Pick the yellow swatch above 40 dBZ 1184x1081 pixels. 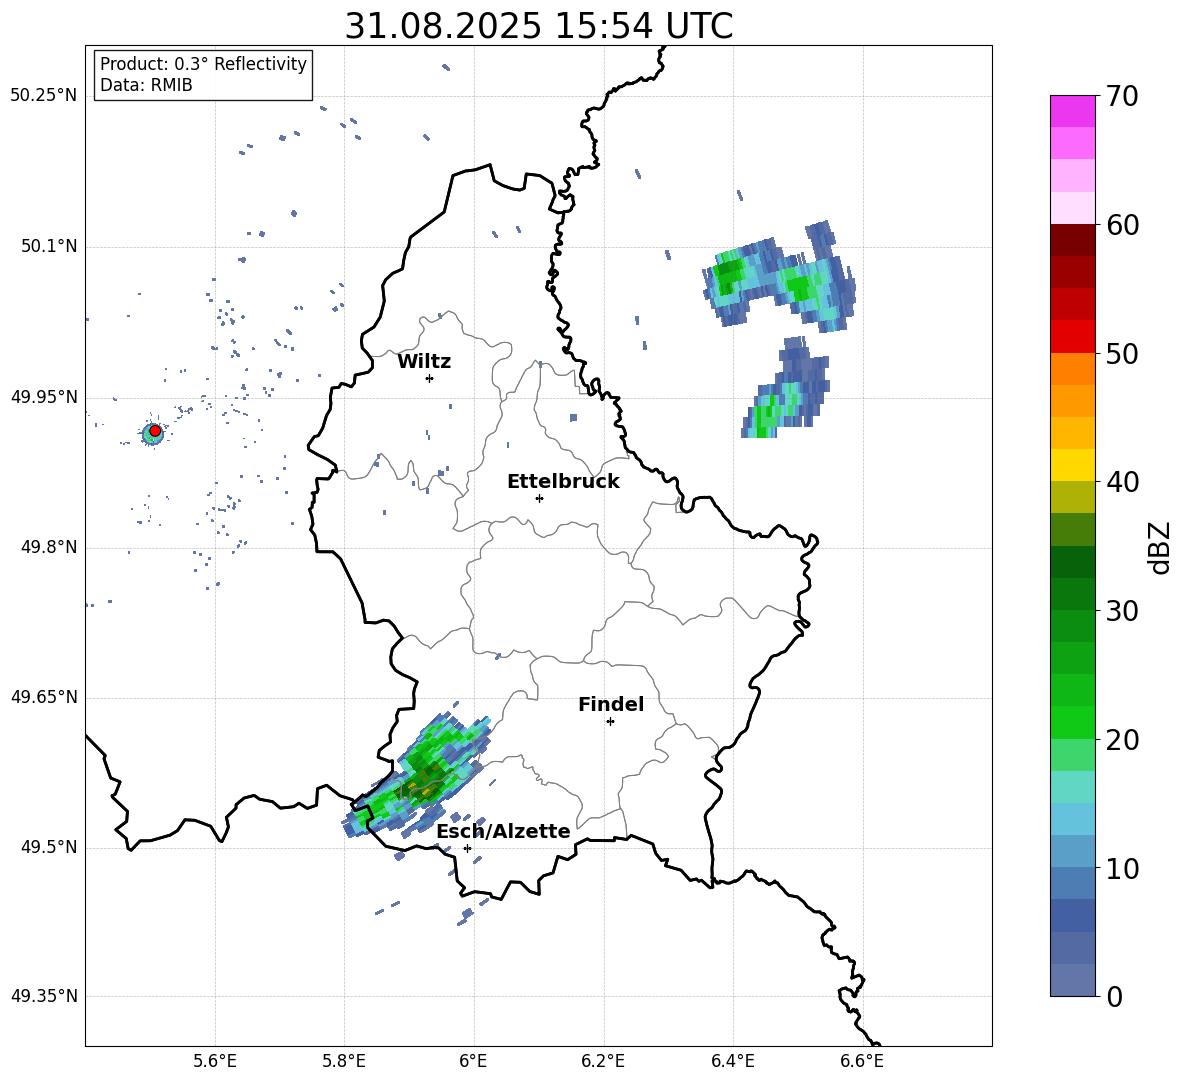[x=1072, y=465]
